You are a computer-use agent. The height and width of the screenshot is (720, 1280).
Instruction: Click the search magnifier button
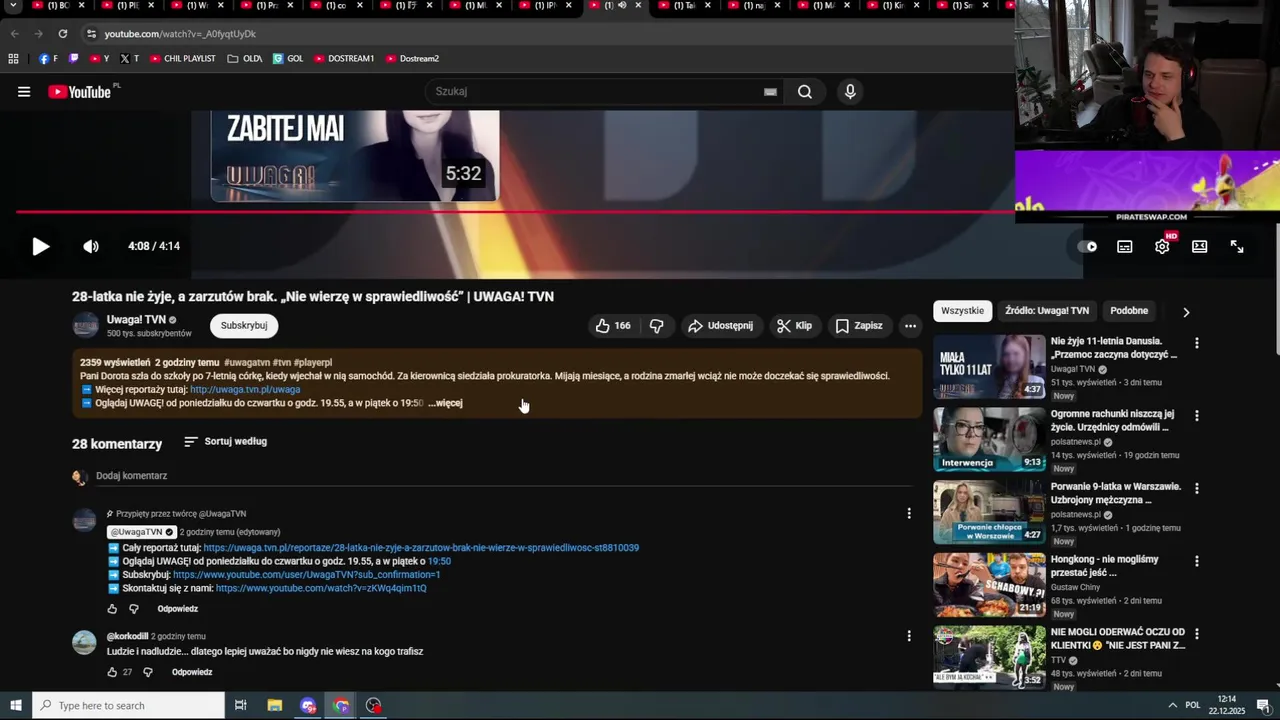point(805,92)
